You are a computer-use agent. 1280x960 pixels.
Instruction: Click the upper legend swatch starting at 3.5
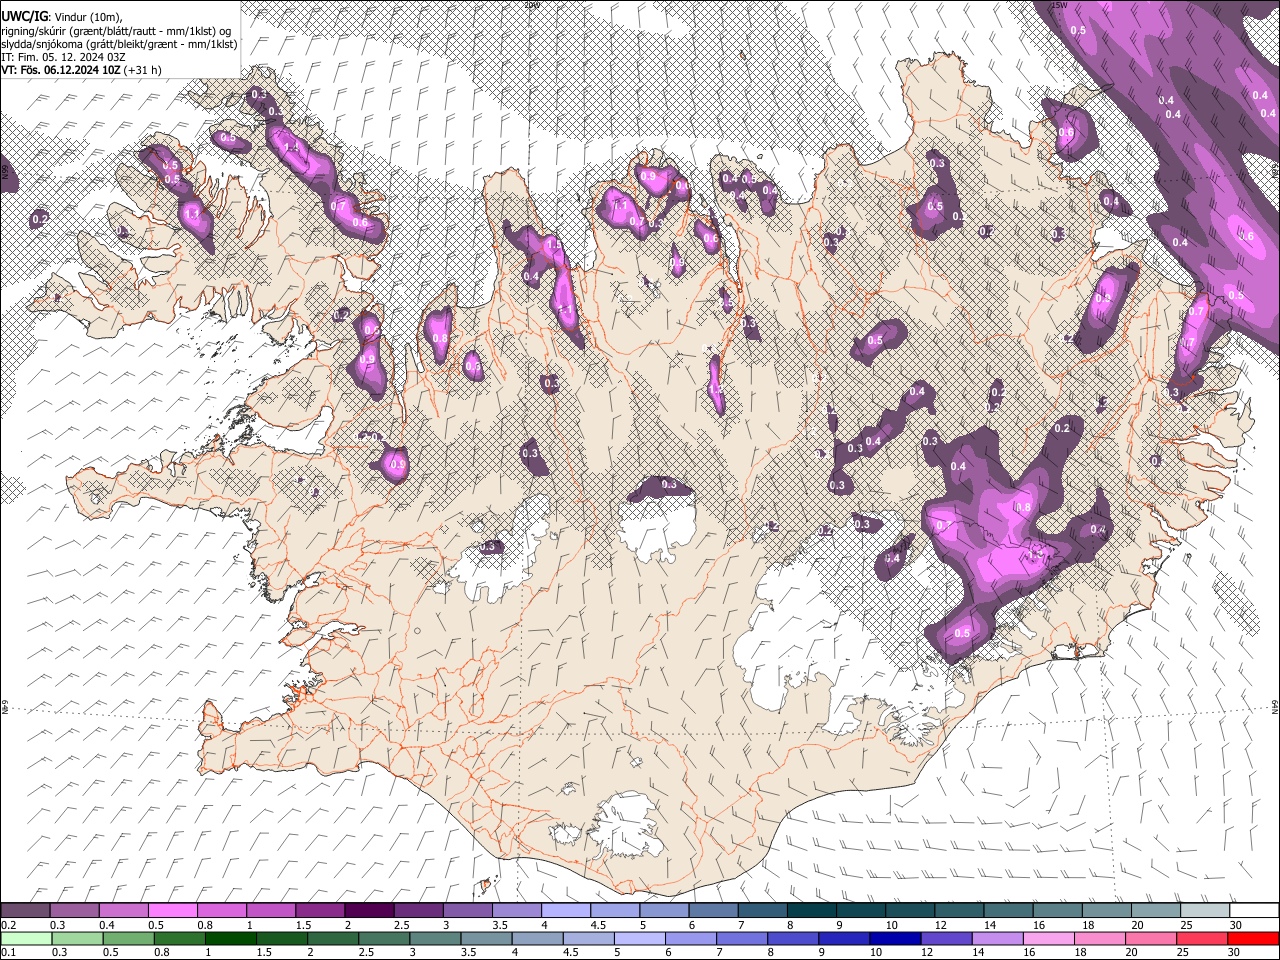pyautogui.click(x=516, y=911)
